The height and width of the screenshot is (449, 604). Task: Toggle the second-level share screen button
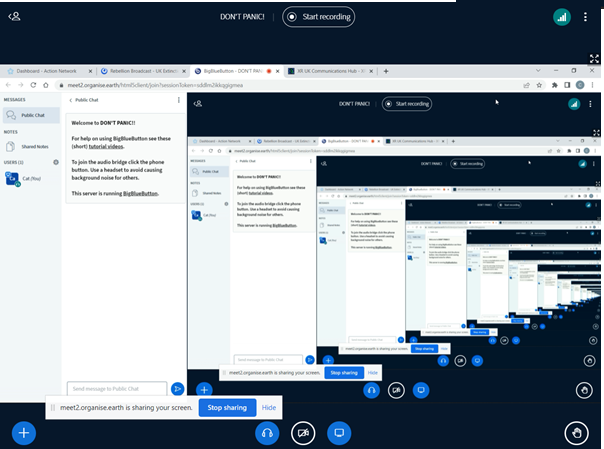click(x=421, y=390)
